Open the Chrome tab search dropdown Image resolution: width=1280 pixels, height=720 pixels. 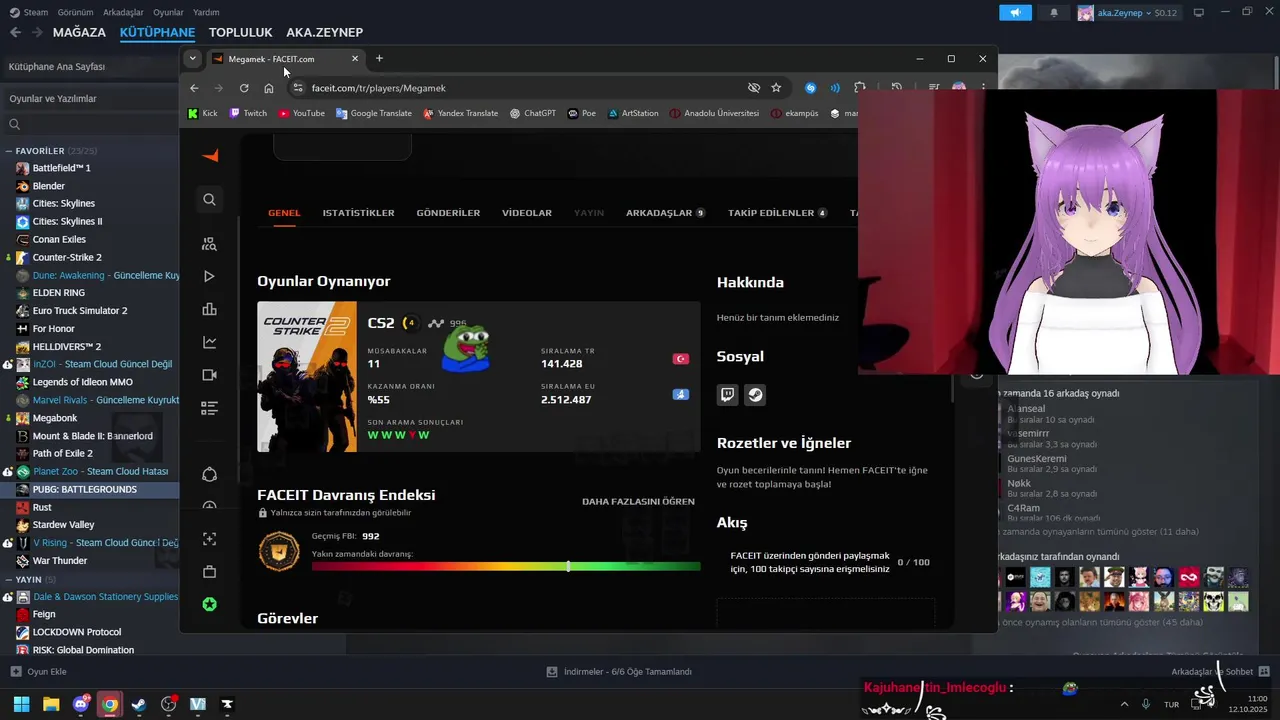click(193, 58)
